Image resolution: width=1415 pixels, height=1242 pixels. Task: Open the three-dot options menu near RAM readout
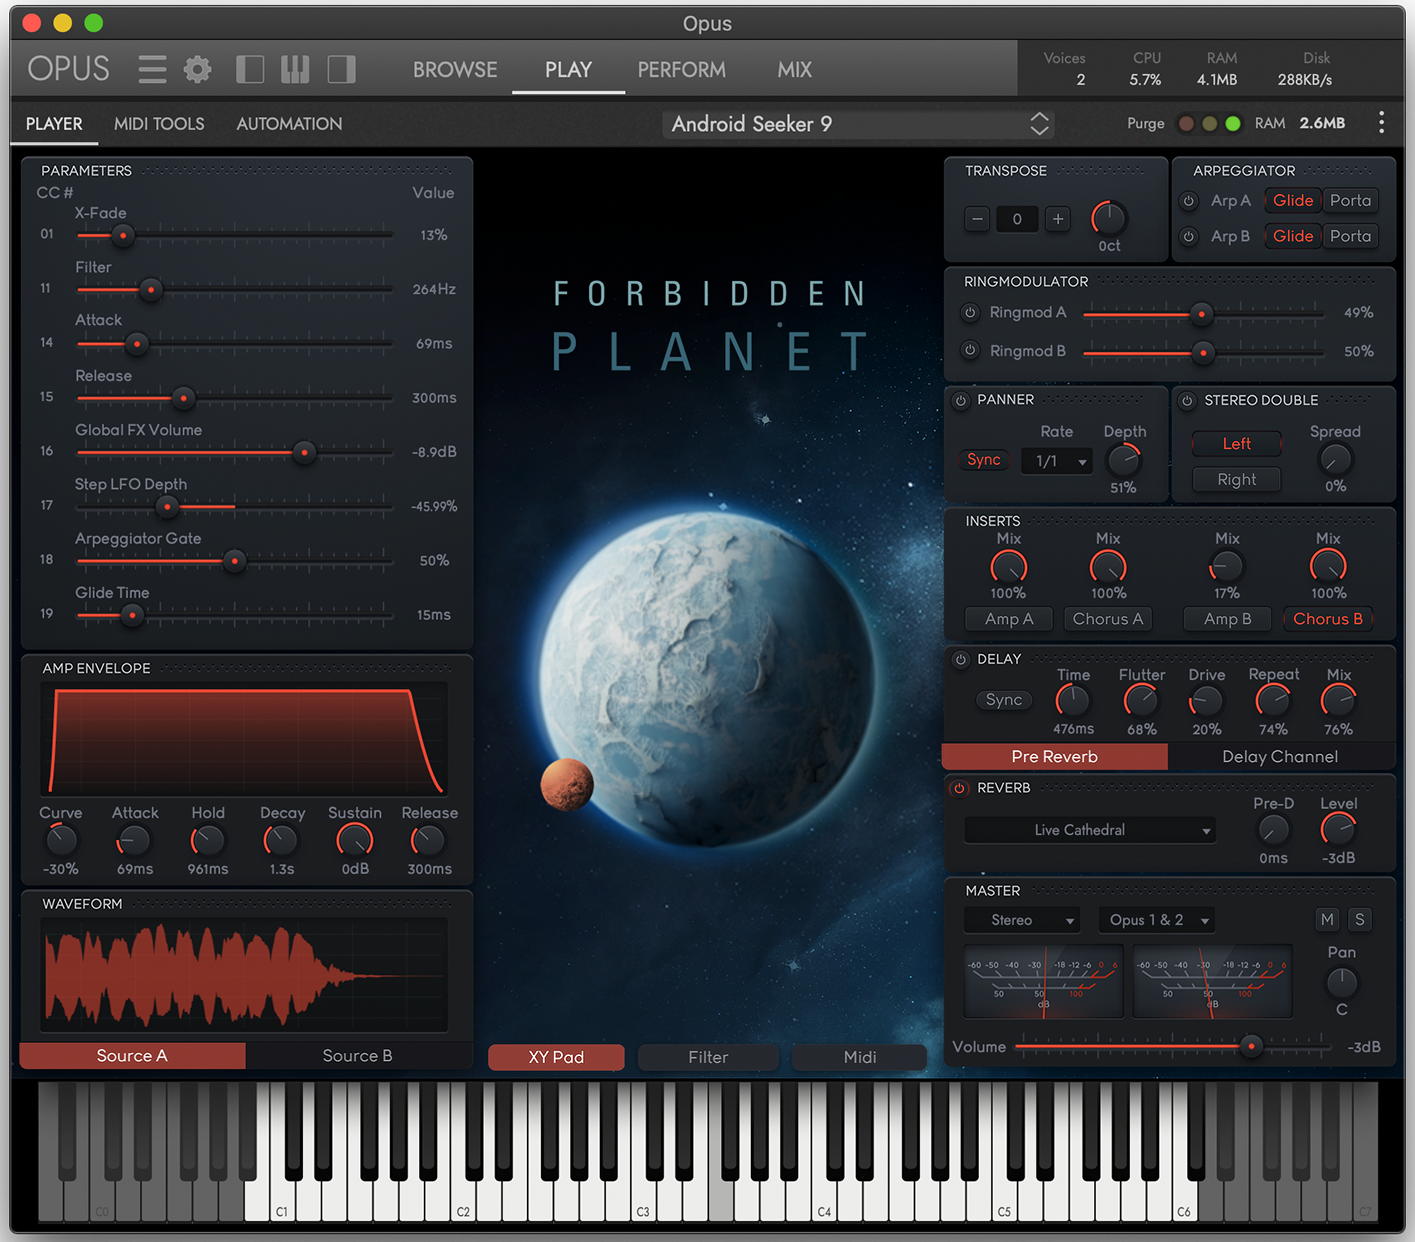[x=1382, y=122]
